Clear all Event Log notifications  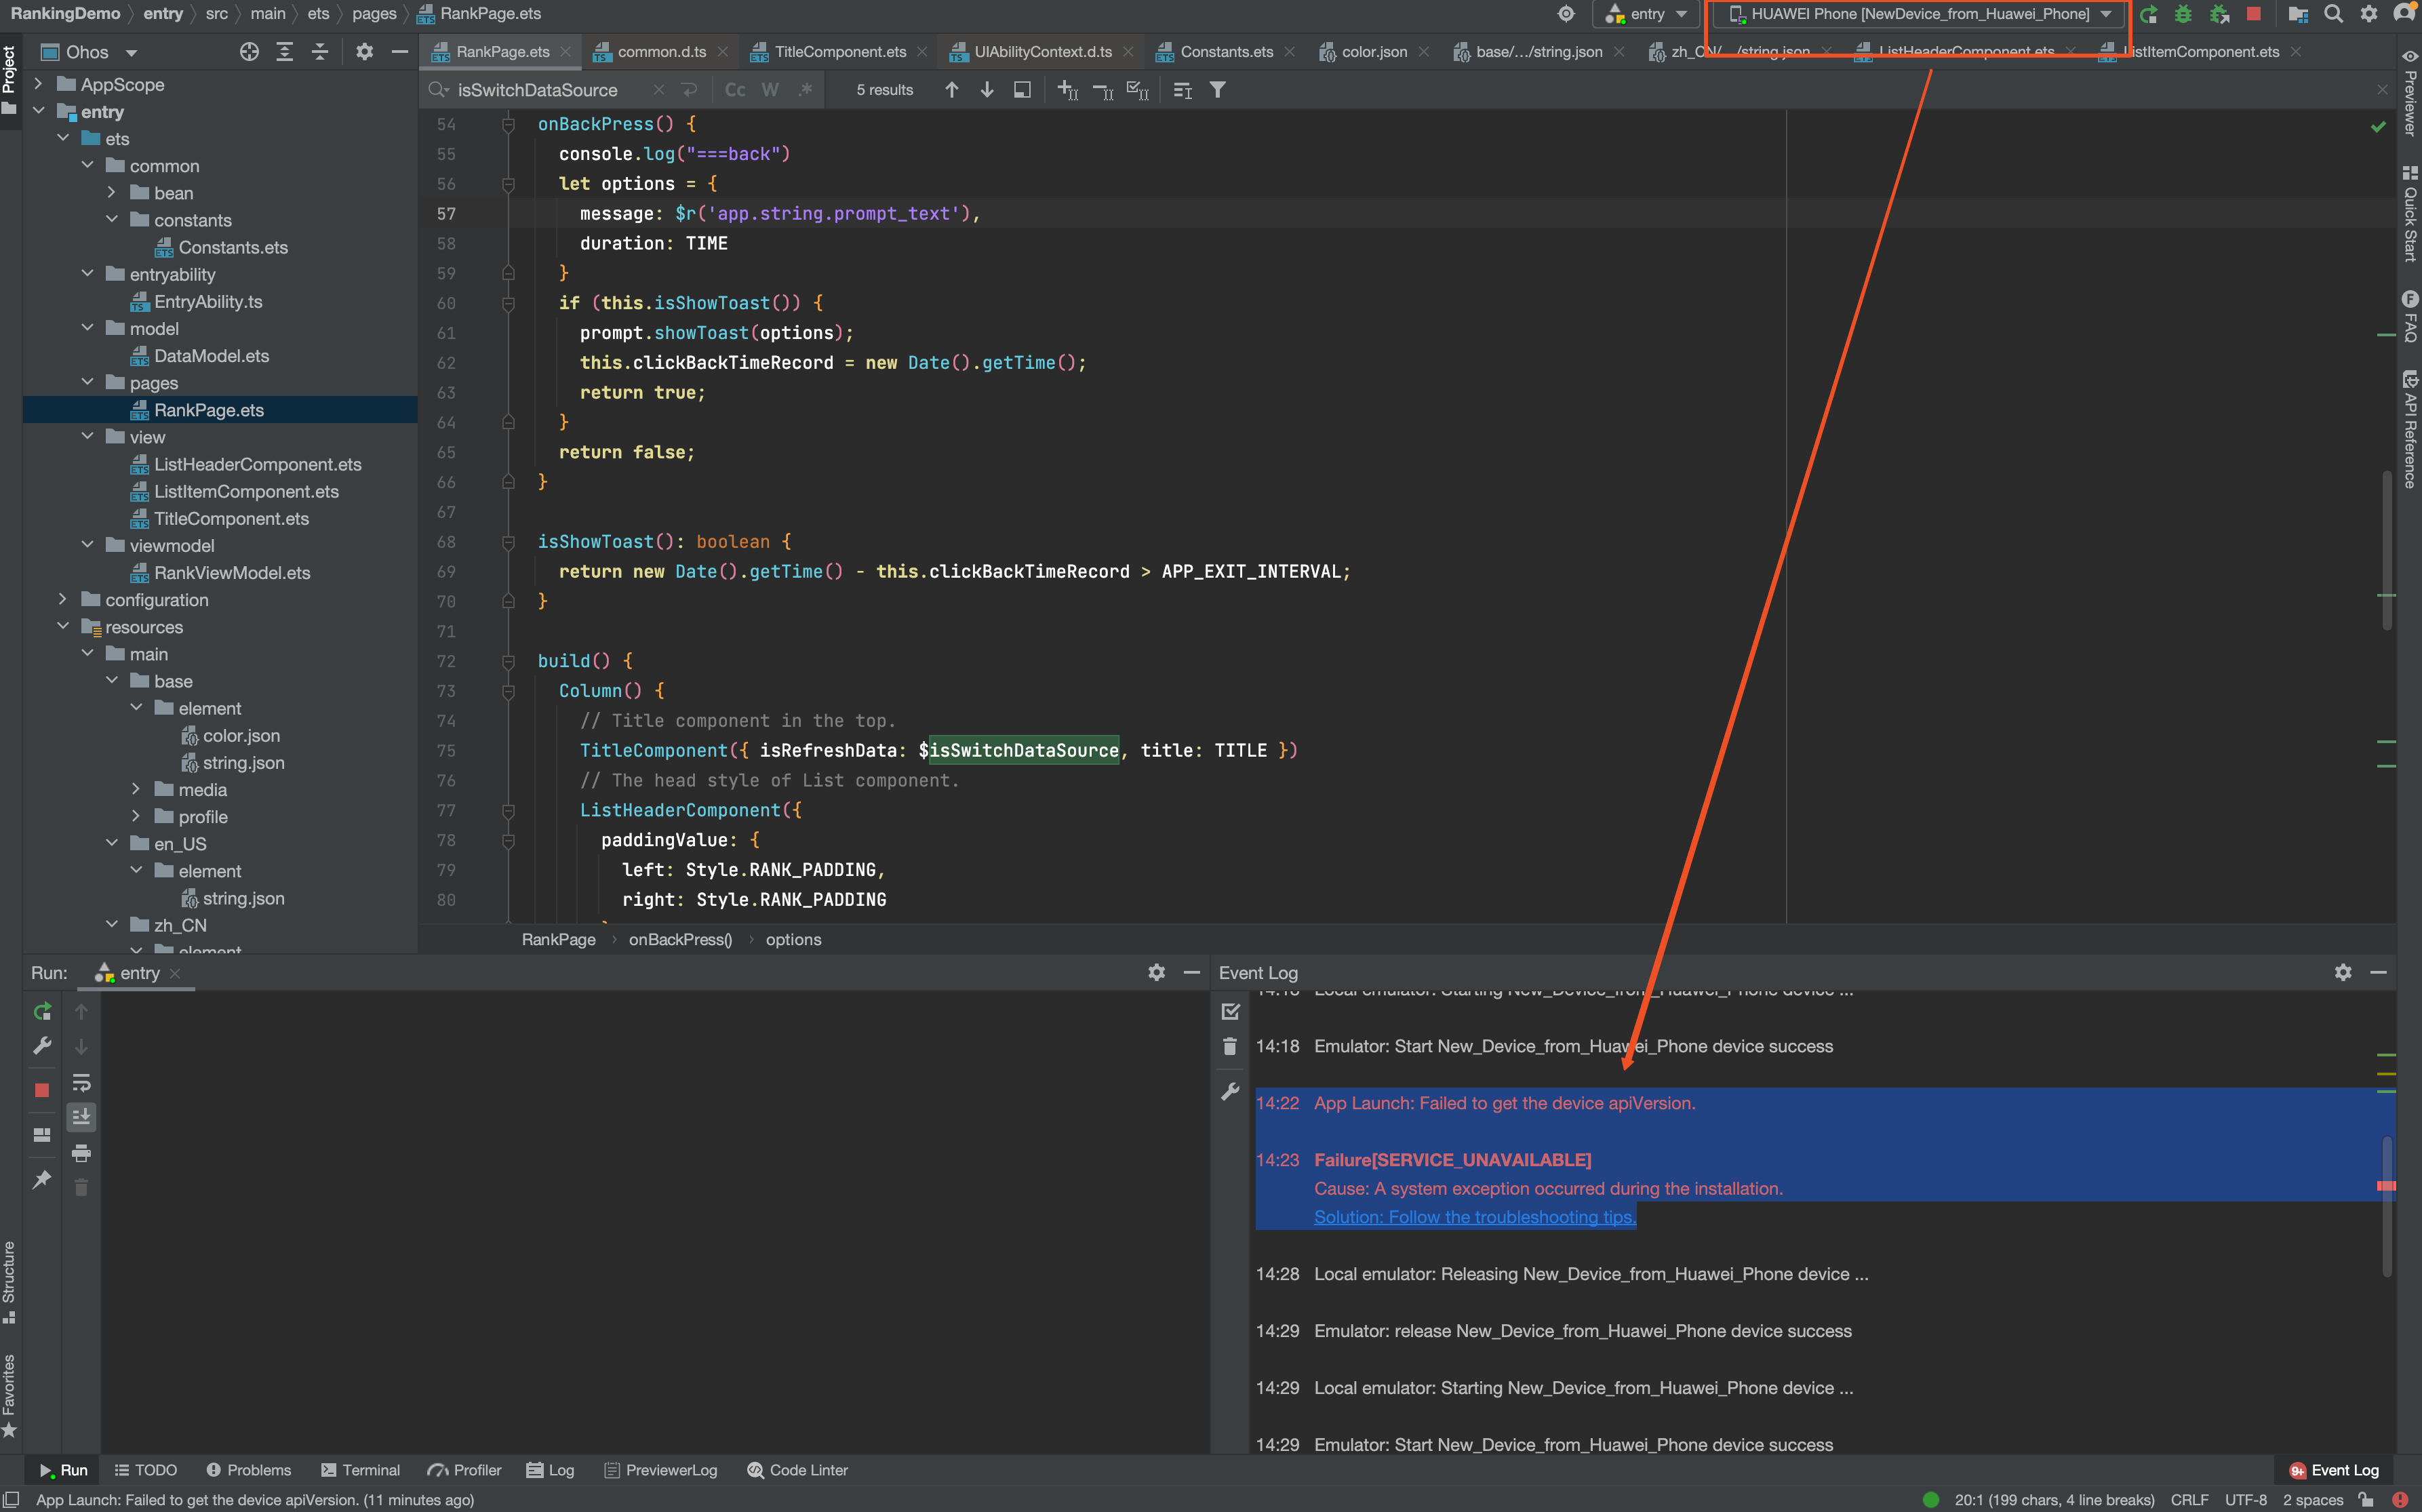click(x=1230, y=1047)
